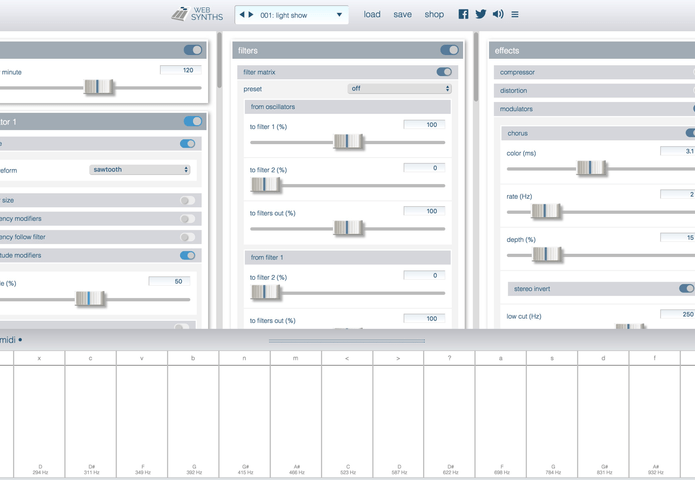This screenshot has width=695, height=480.
Task: Go to next preset arrow
Action: 251,14
